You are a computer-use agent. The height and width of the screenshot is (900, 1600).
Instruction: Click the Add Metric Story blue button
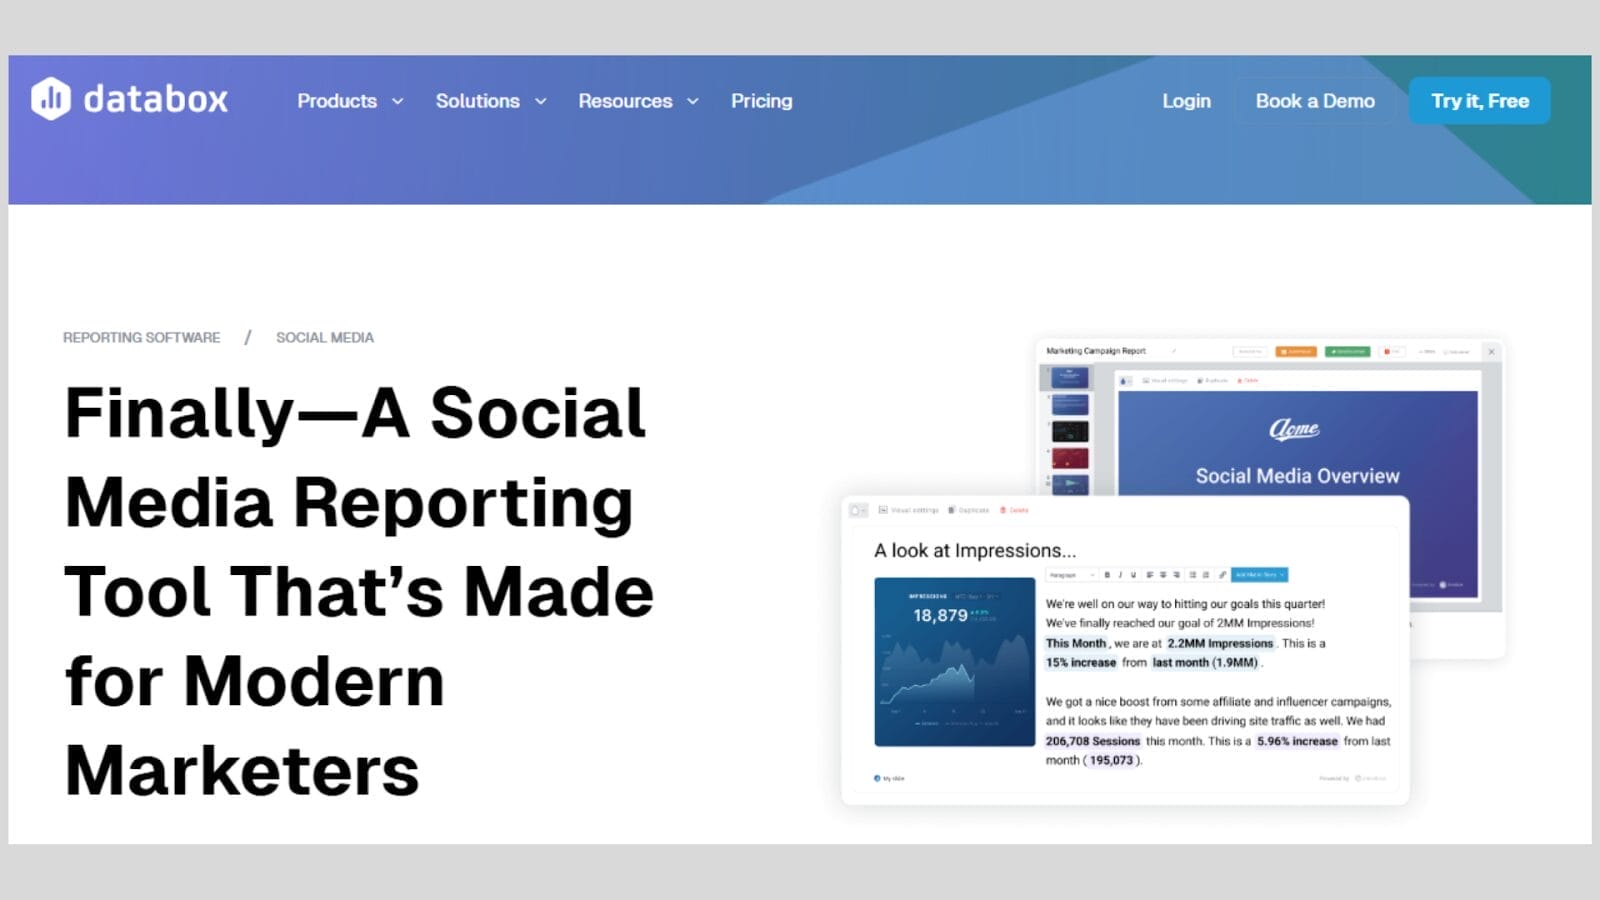point(1259,575)
